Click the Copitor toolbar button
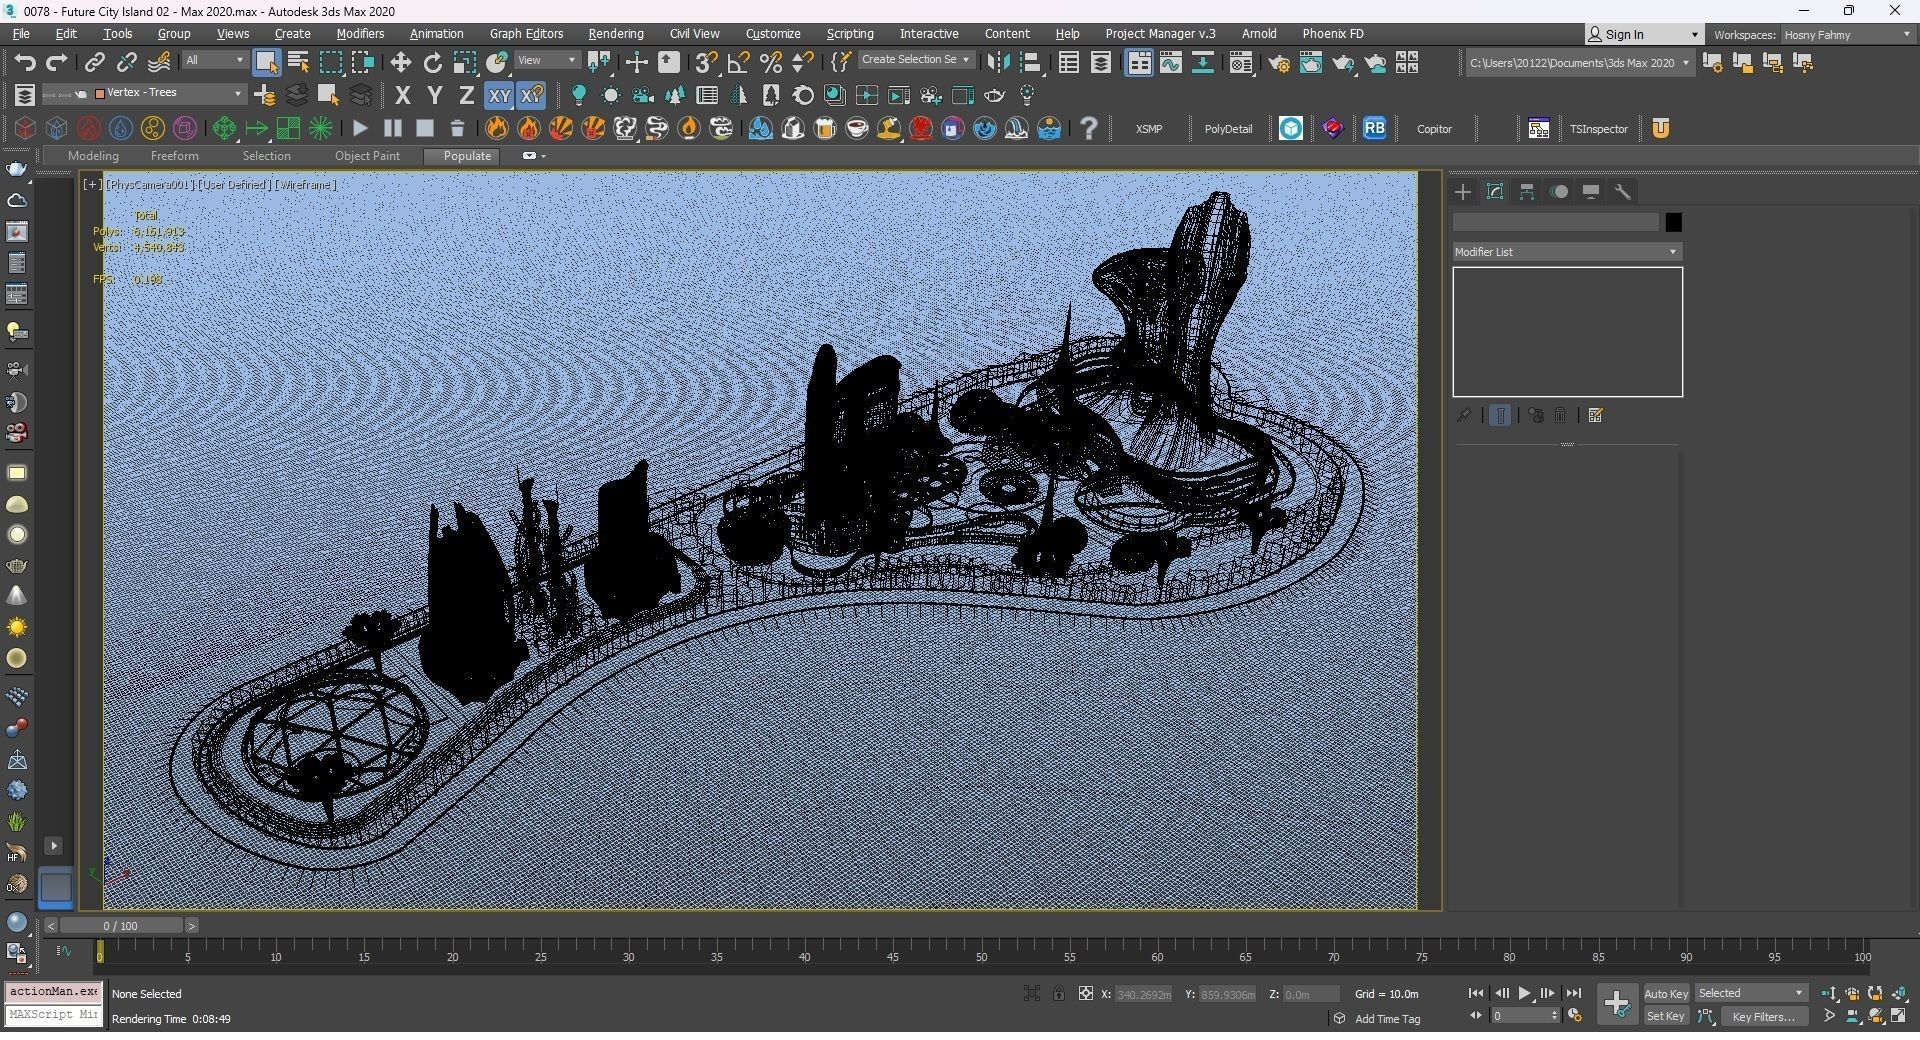The width and height of the screenshot is (1920, 1040). [x=1434, y=129]
